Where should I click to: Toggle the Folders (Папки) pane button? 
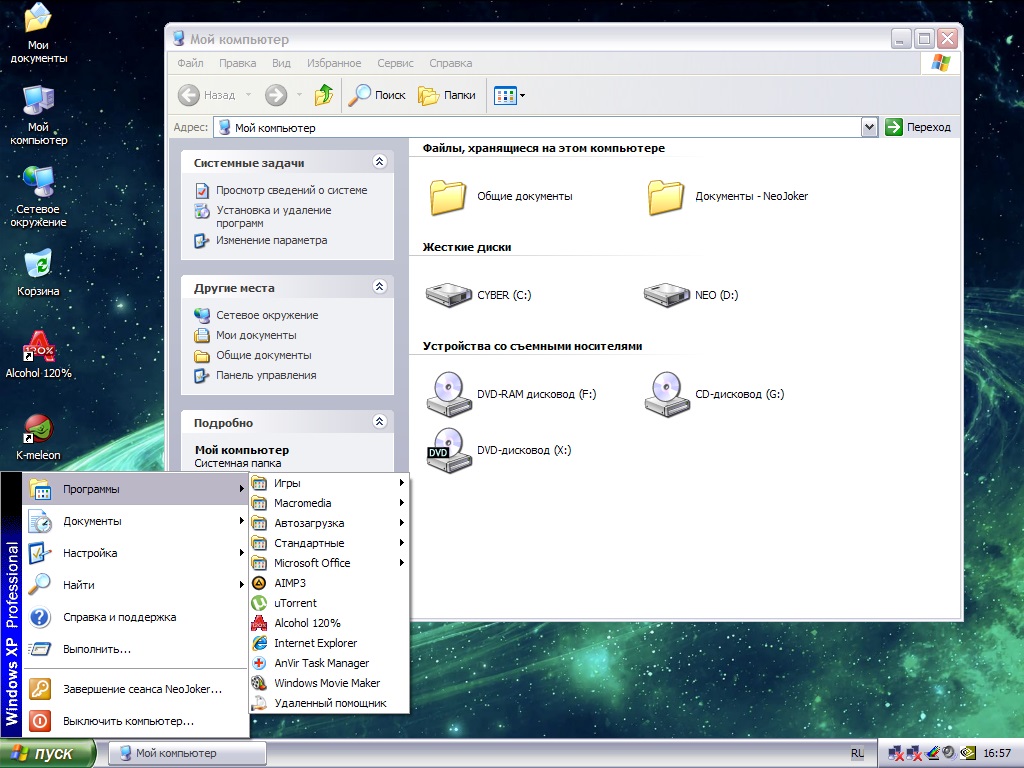(447, 95)
